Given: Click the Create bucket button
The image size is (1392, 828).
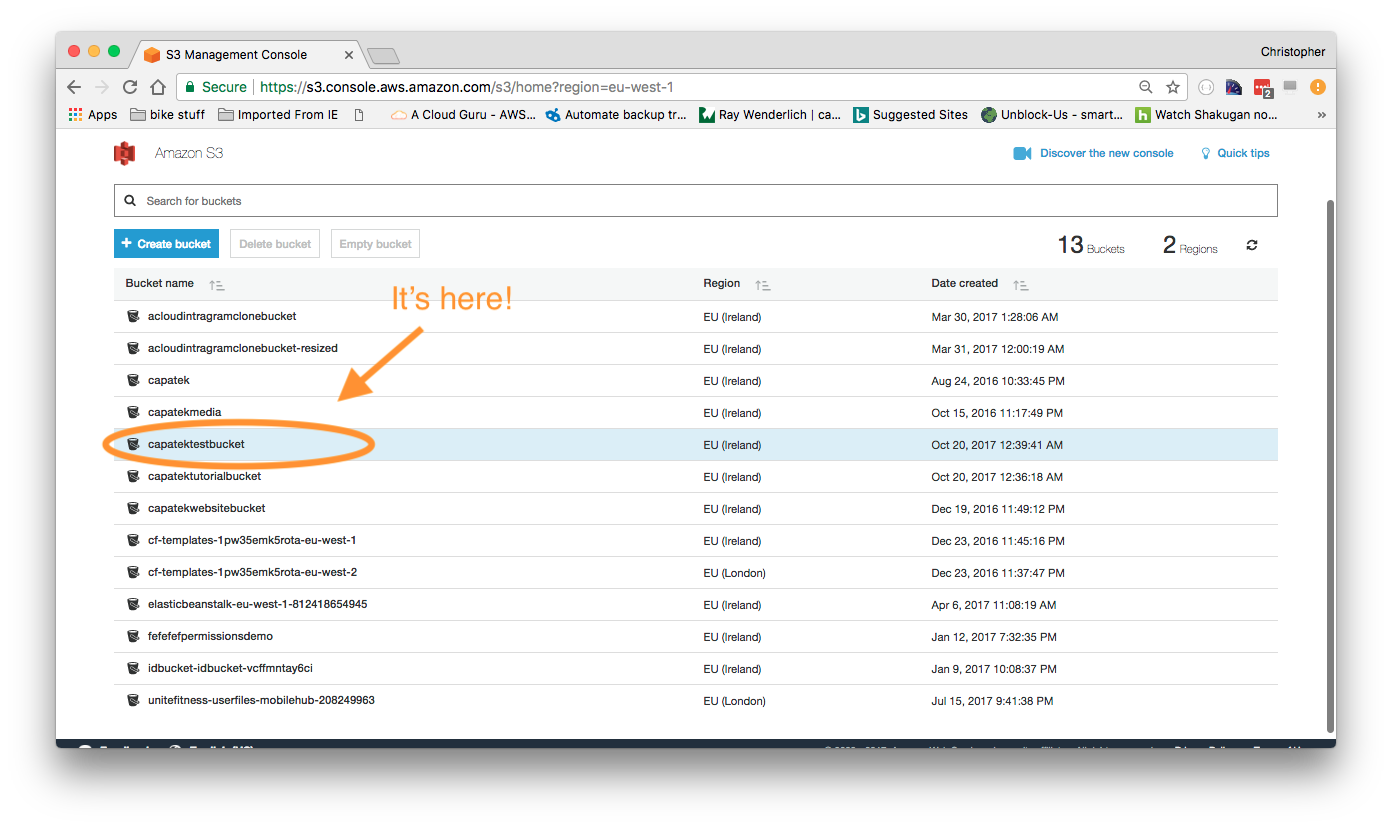Looking at the screenshot, I should [166, 244].
